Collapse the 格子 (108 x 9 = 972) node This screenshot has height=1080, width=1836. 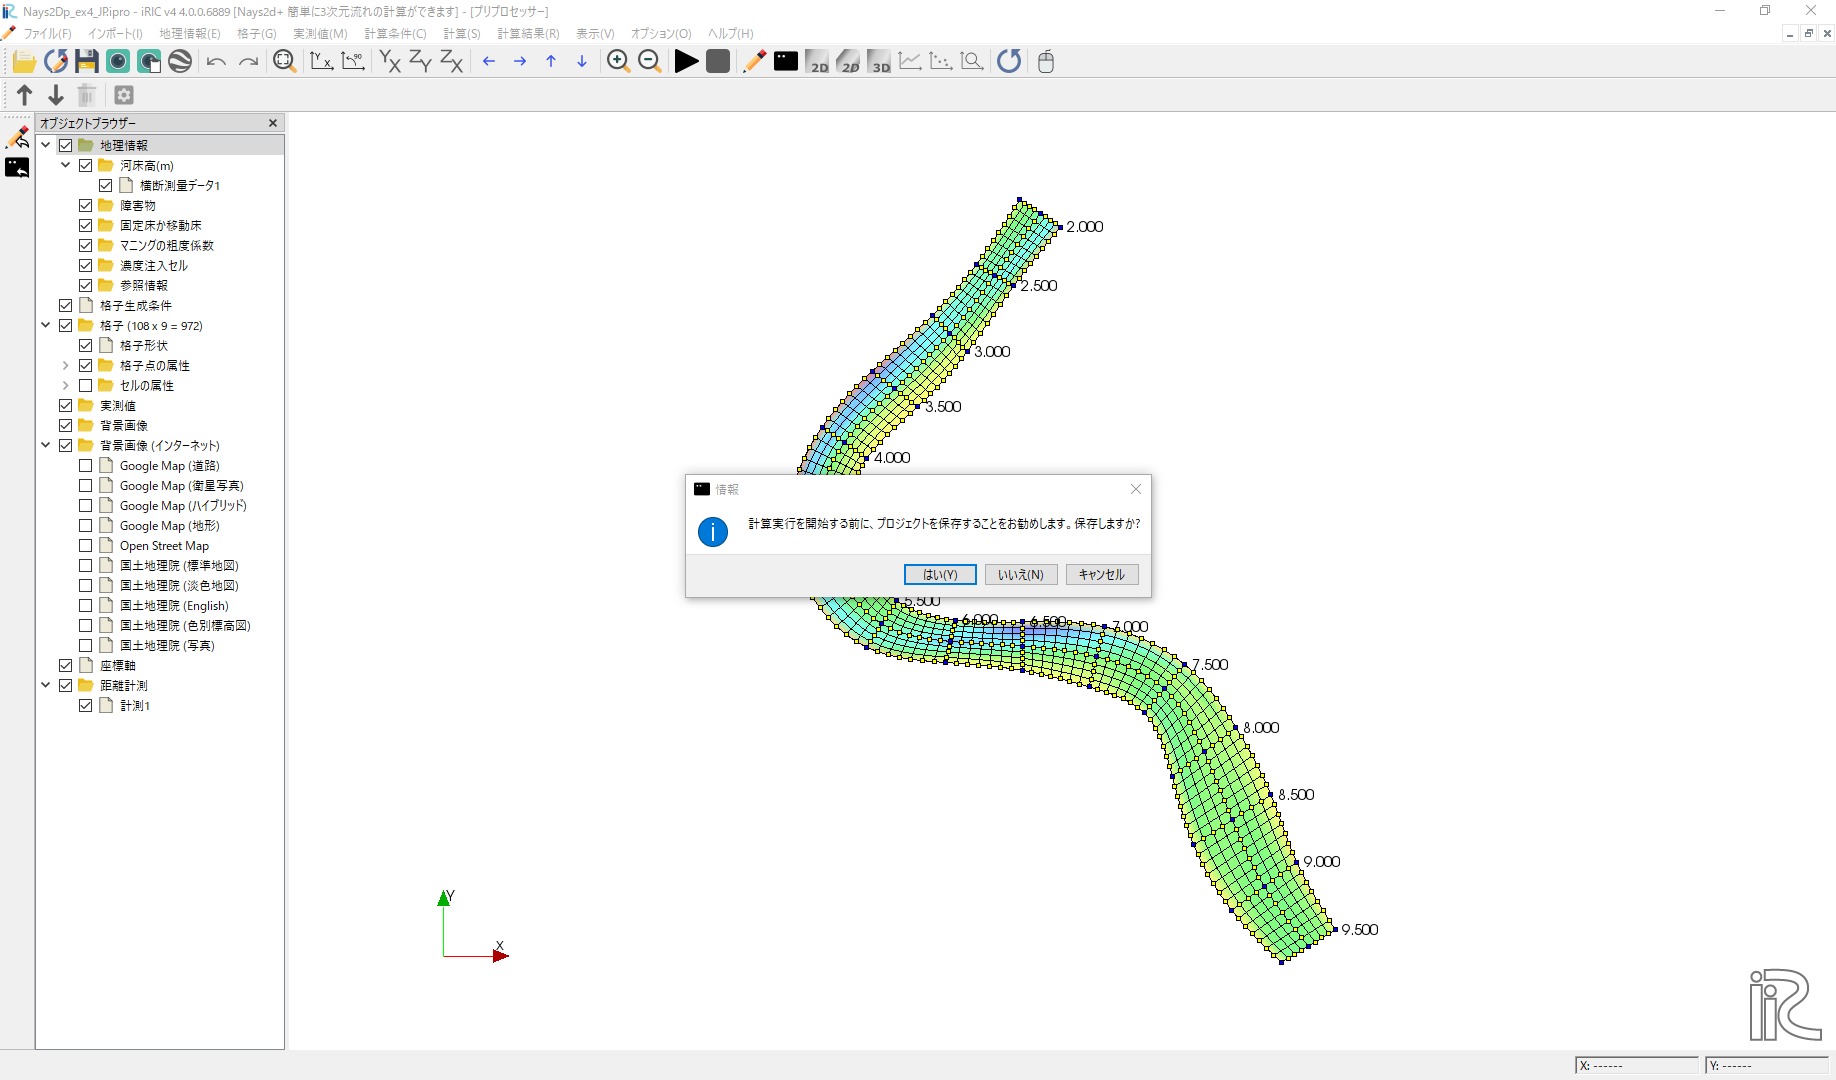tap(46, 326)
